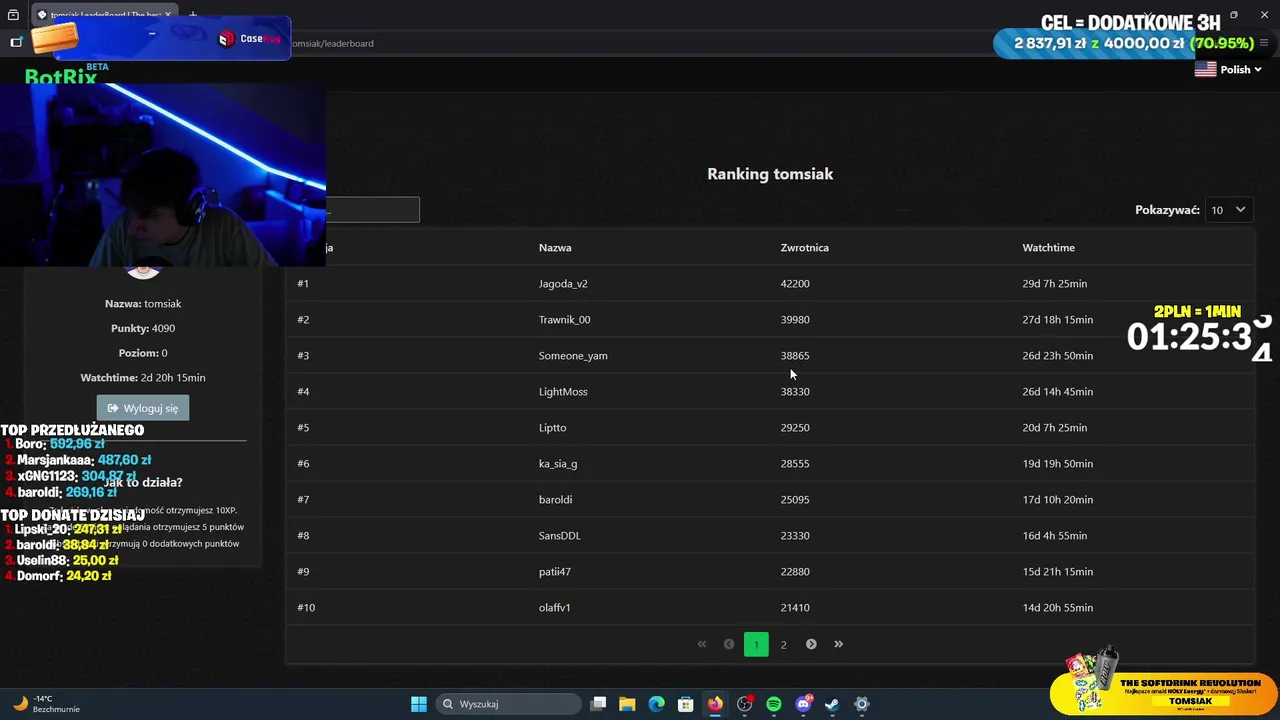Image resolution: width=1280 pixels, height=720 pixels.
Task: Click the name Trawnik_00 in row #2
Action: coord(564,319)
